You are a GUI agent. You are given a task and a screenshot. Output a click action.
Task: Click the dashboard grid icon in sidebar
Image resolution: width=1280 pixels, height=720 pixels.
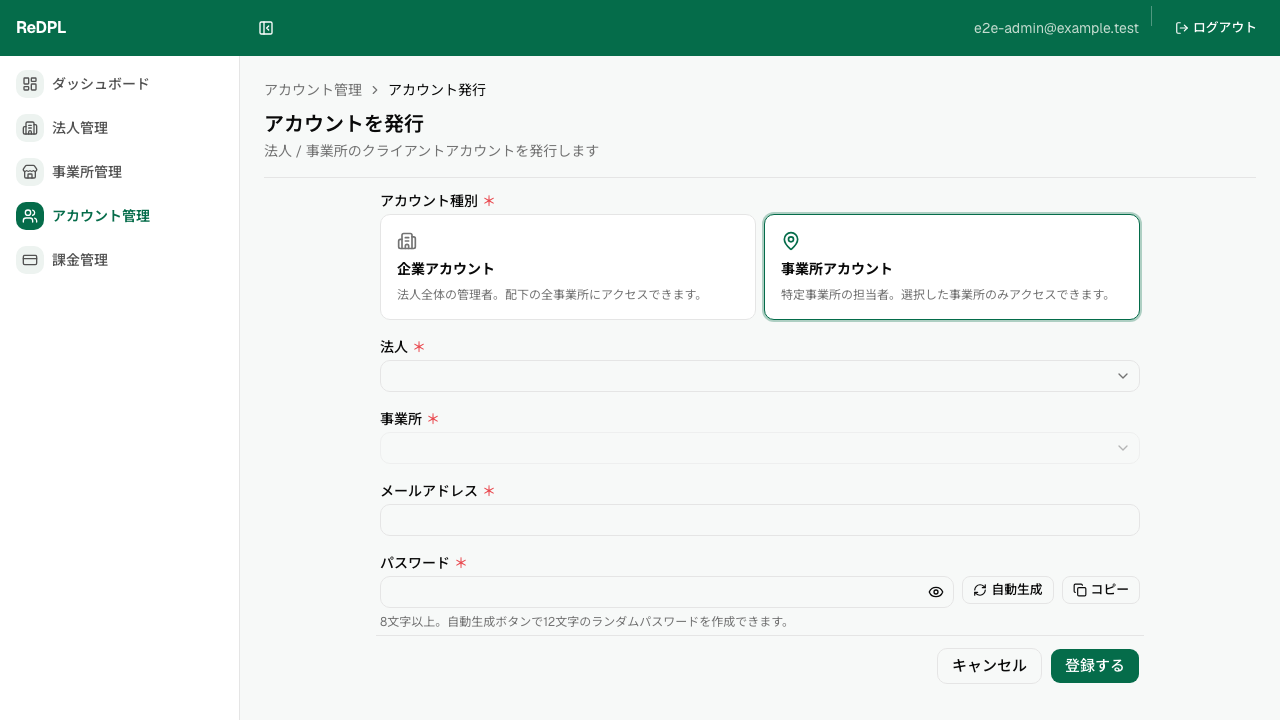click(x=30, y=84)
